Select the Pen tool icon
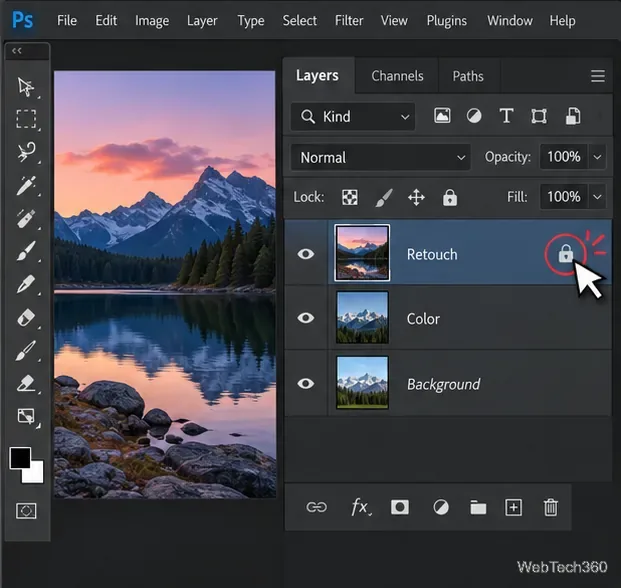 point(26,284)
